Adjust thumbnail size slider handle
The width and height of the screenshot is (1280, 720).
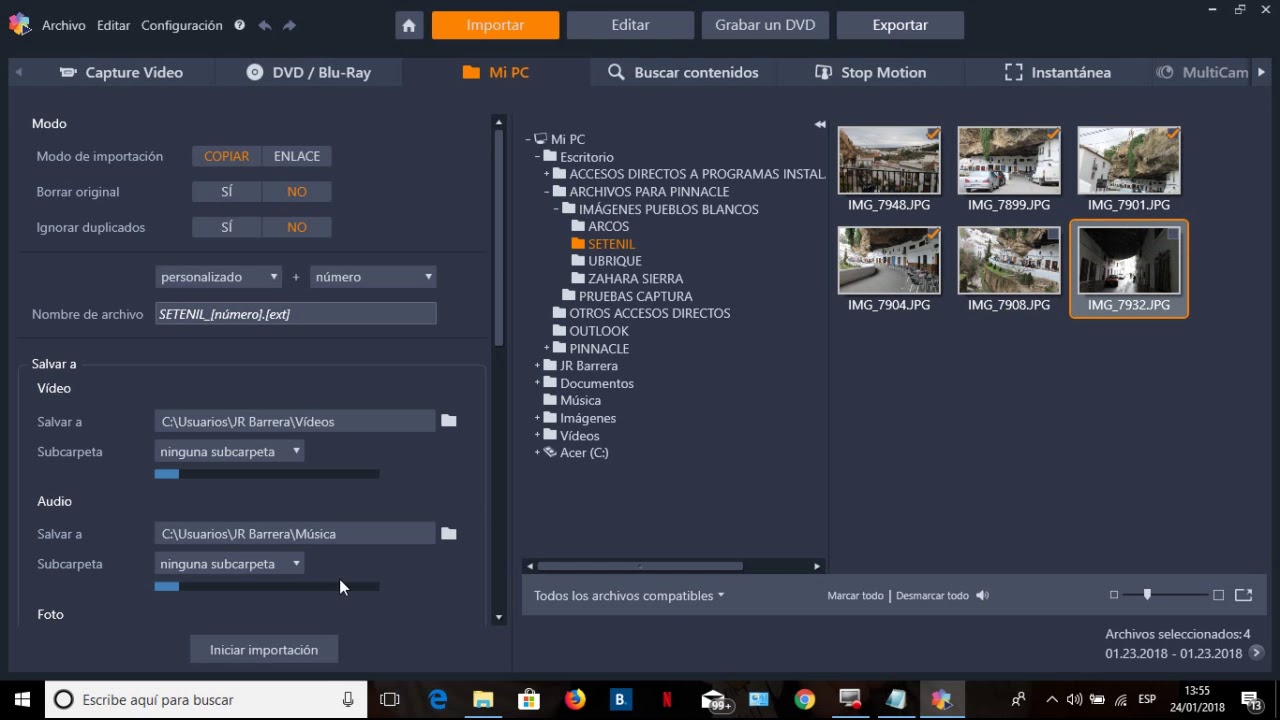[1147, 595]
